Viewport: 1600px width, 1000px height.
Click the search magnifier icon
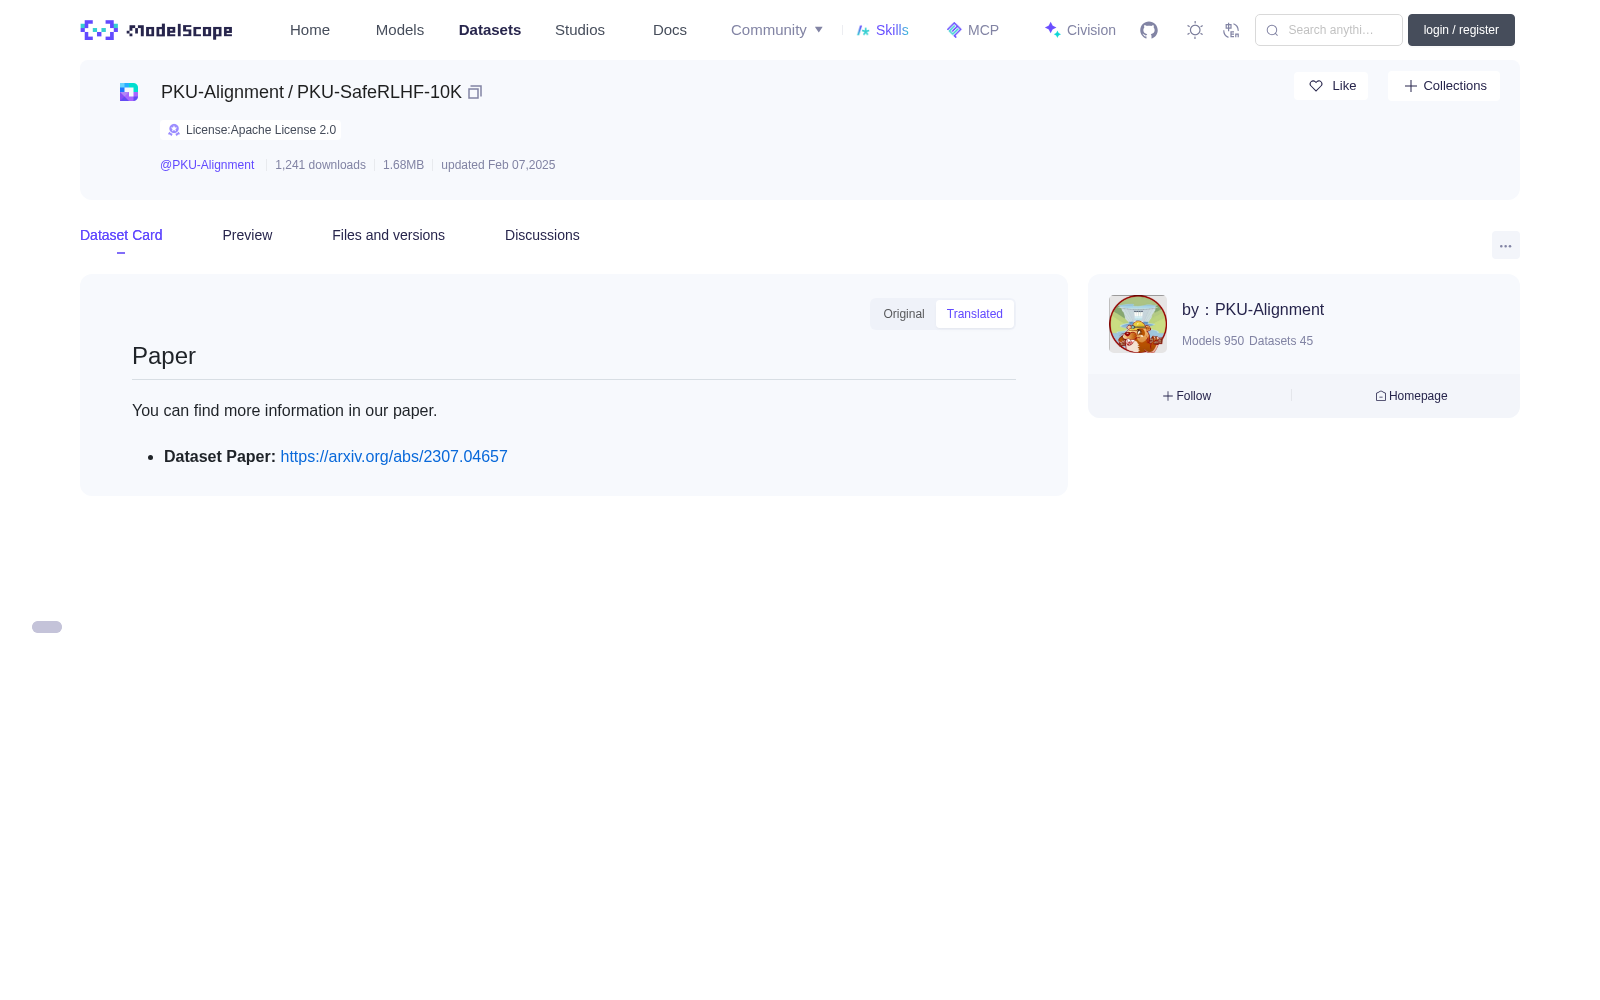[1272, 30]
